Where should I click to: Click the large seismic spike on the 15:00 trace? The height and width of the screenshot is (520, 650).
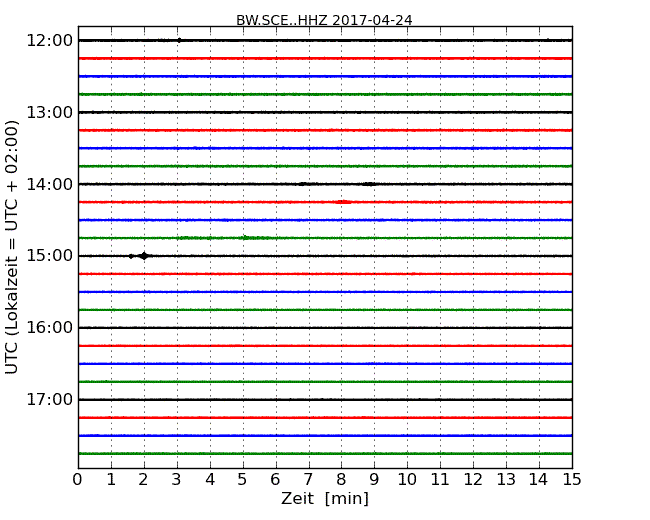pyautogui.click(x=144, y=256)
